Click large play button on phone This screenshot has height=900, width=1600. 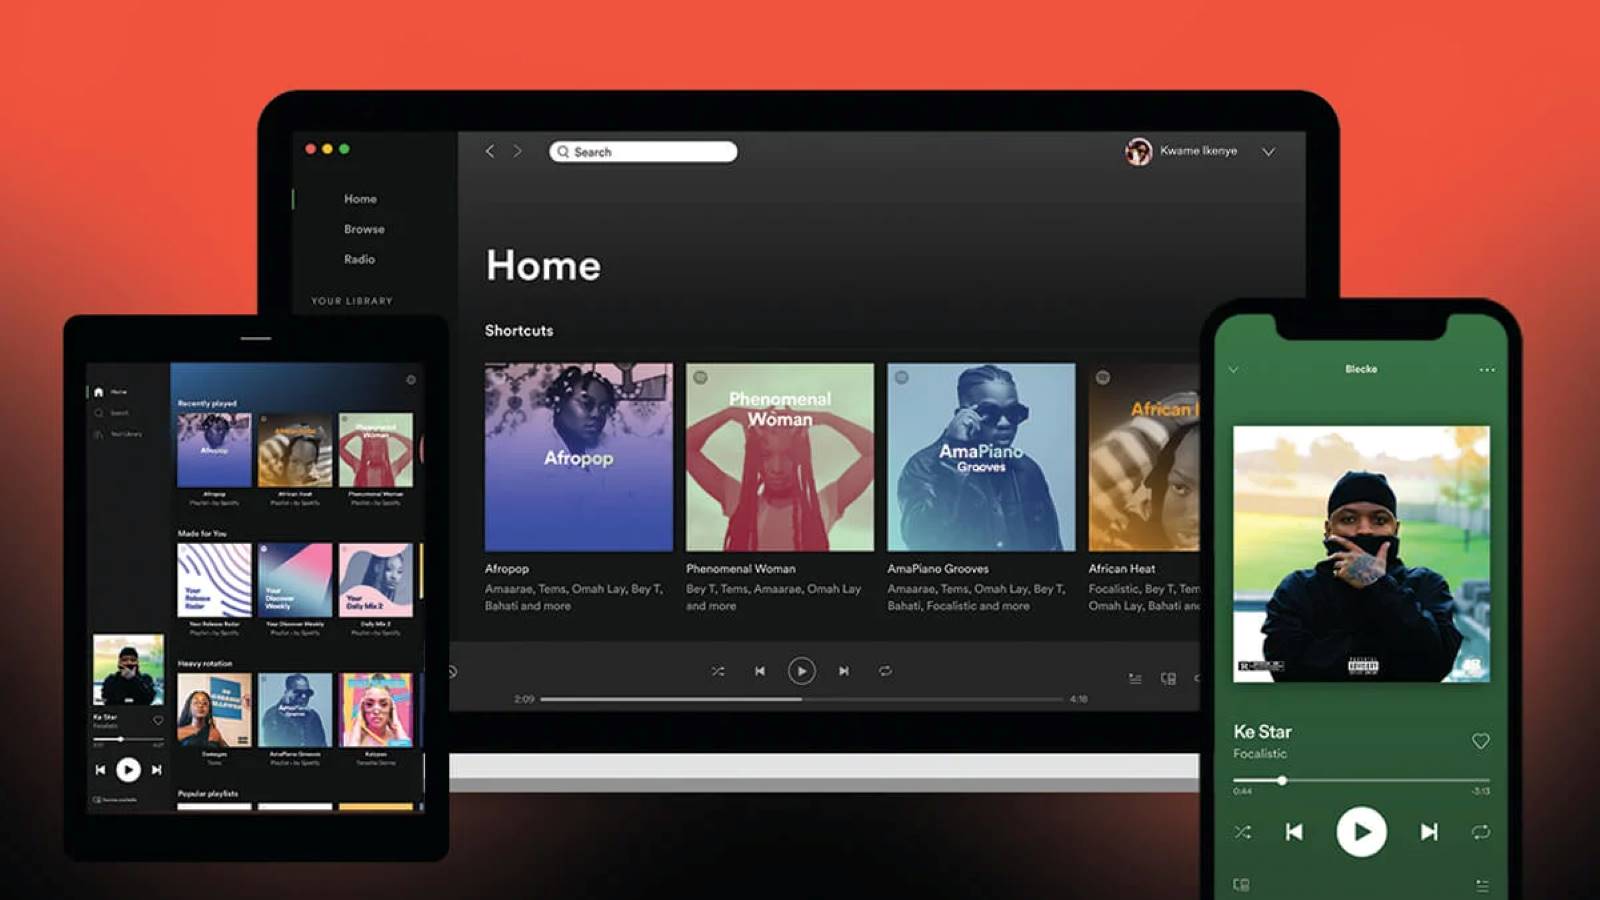[x=1361, y=832]
